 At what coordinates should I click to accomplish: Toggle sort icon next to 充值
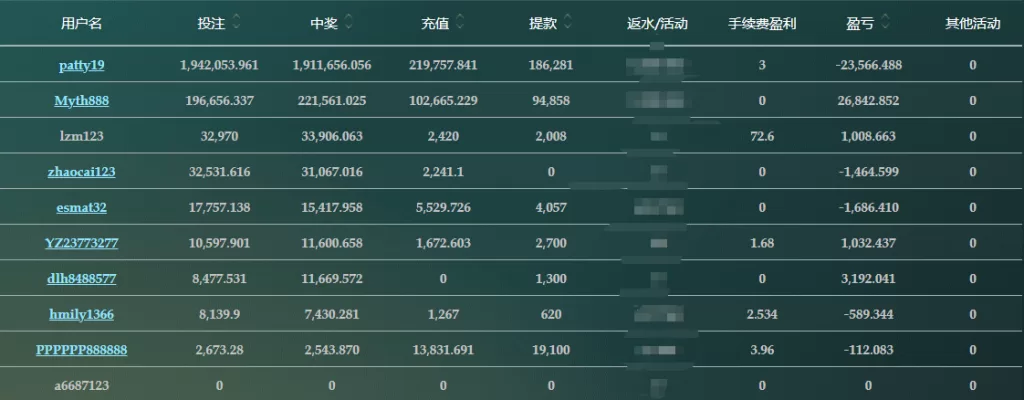[x=459, y=22]
